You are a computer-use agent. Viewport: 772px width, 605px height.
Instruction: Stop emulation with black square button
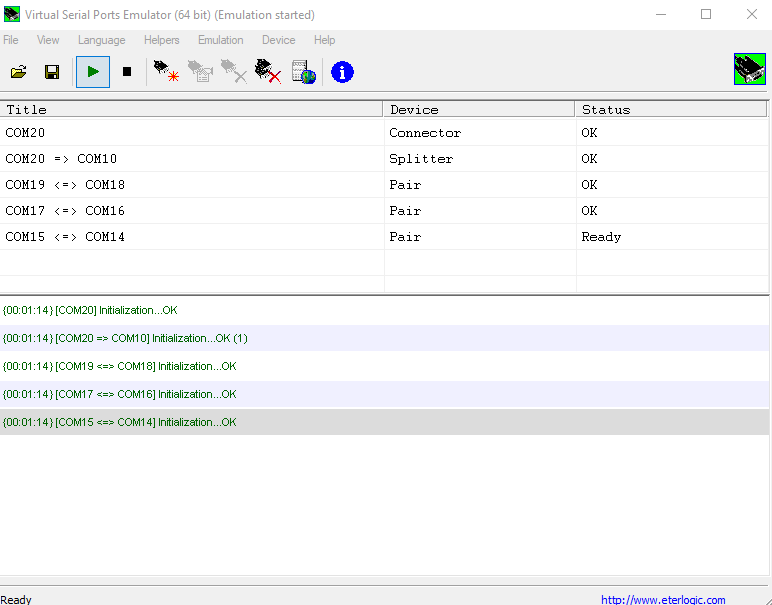pyautogui.click(x=127, y=72)
